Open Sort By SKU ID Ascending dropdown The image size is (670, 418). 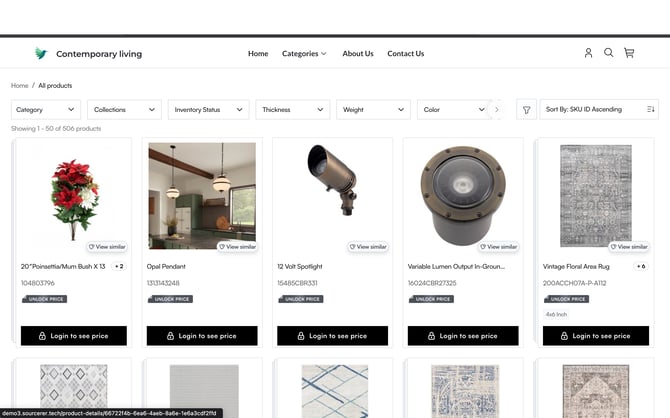point(598,110)
